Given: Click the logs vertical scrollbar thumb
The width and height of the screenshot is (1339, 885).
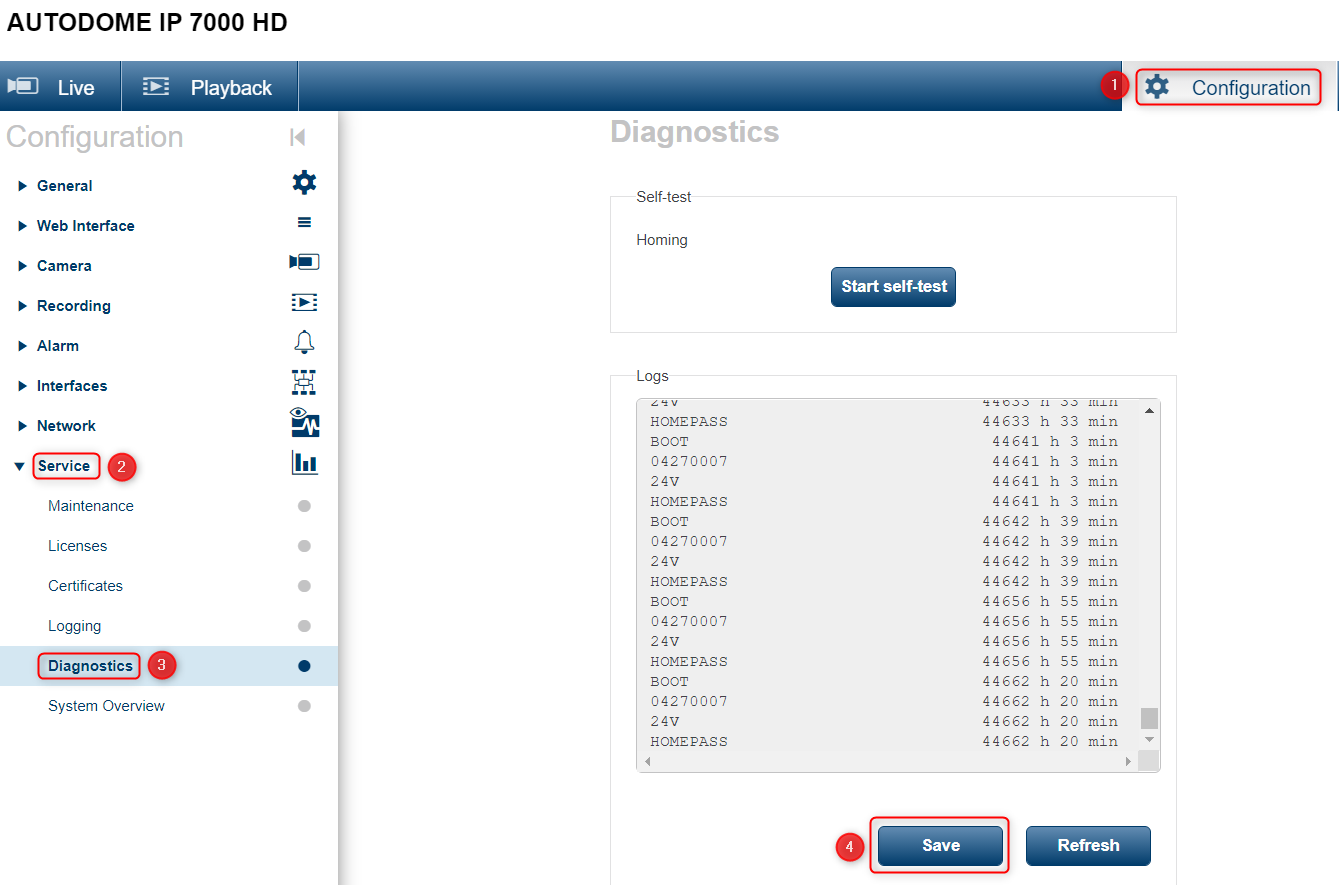Looking at the screenshot, I should (1147, 718).
